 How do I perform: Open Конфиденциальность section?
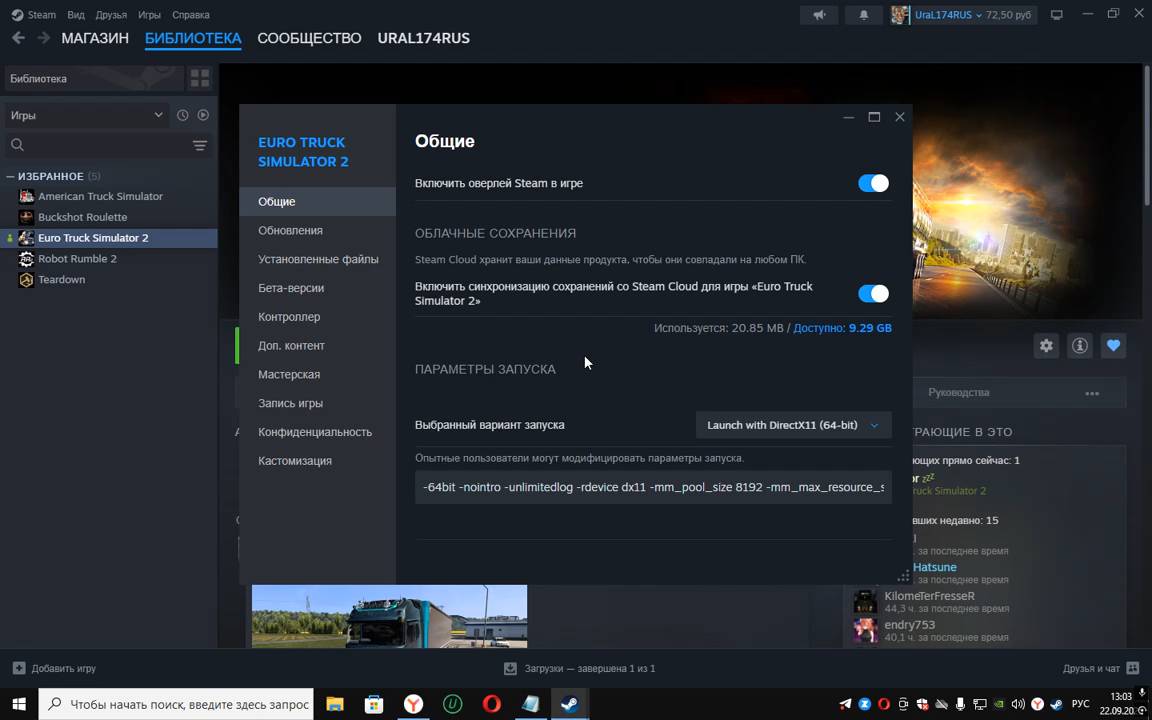click(317, 432)
